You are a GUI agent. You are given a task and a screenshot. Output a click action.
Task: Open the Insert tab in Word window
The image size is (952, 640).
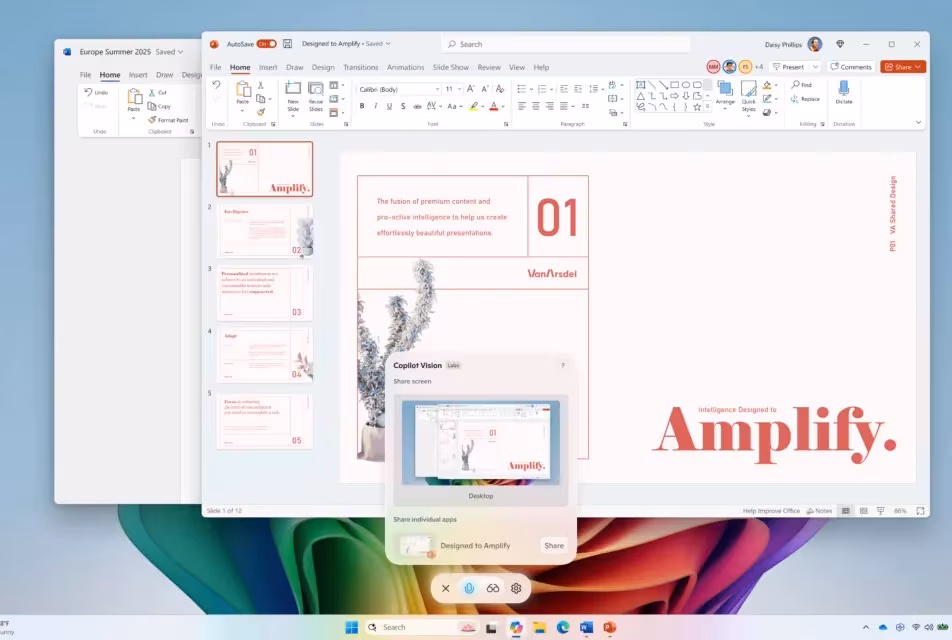[138, 75]
